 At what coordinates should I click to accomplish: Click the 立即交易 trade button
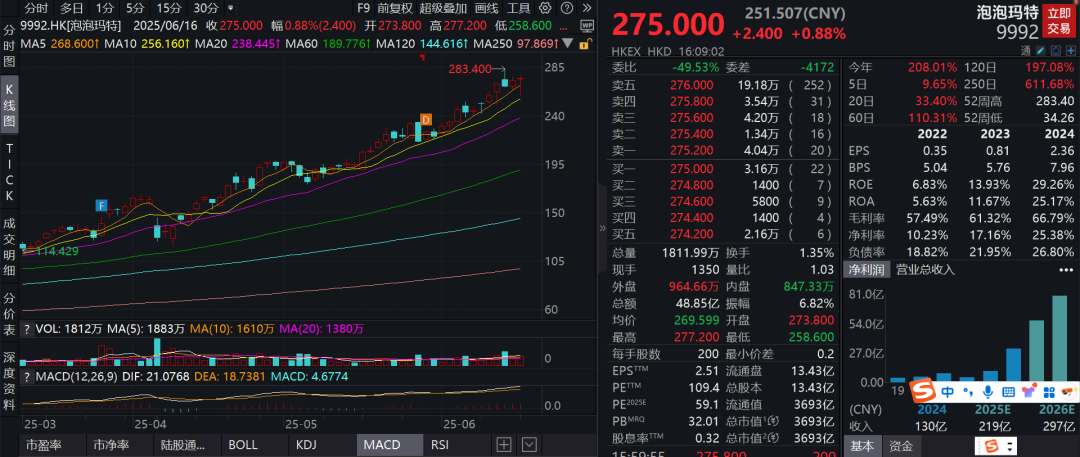tap(1059, 21)
